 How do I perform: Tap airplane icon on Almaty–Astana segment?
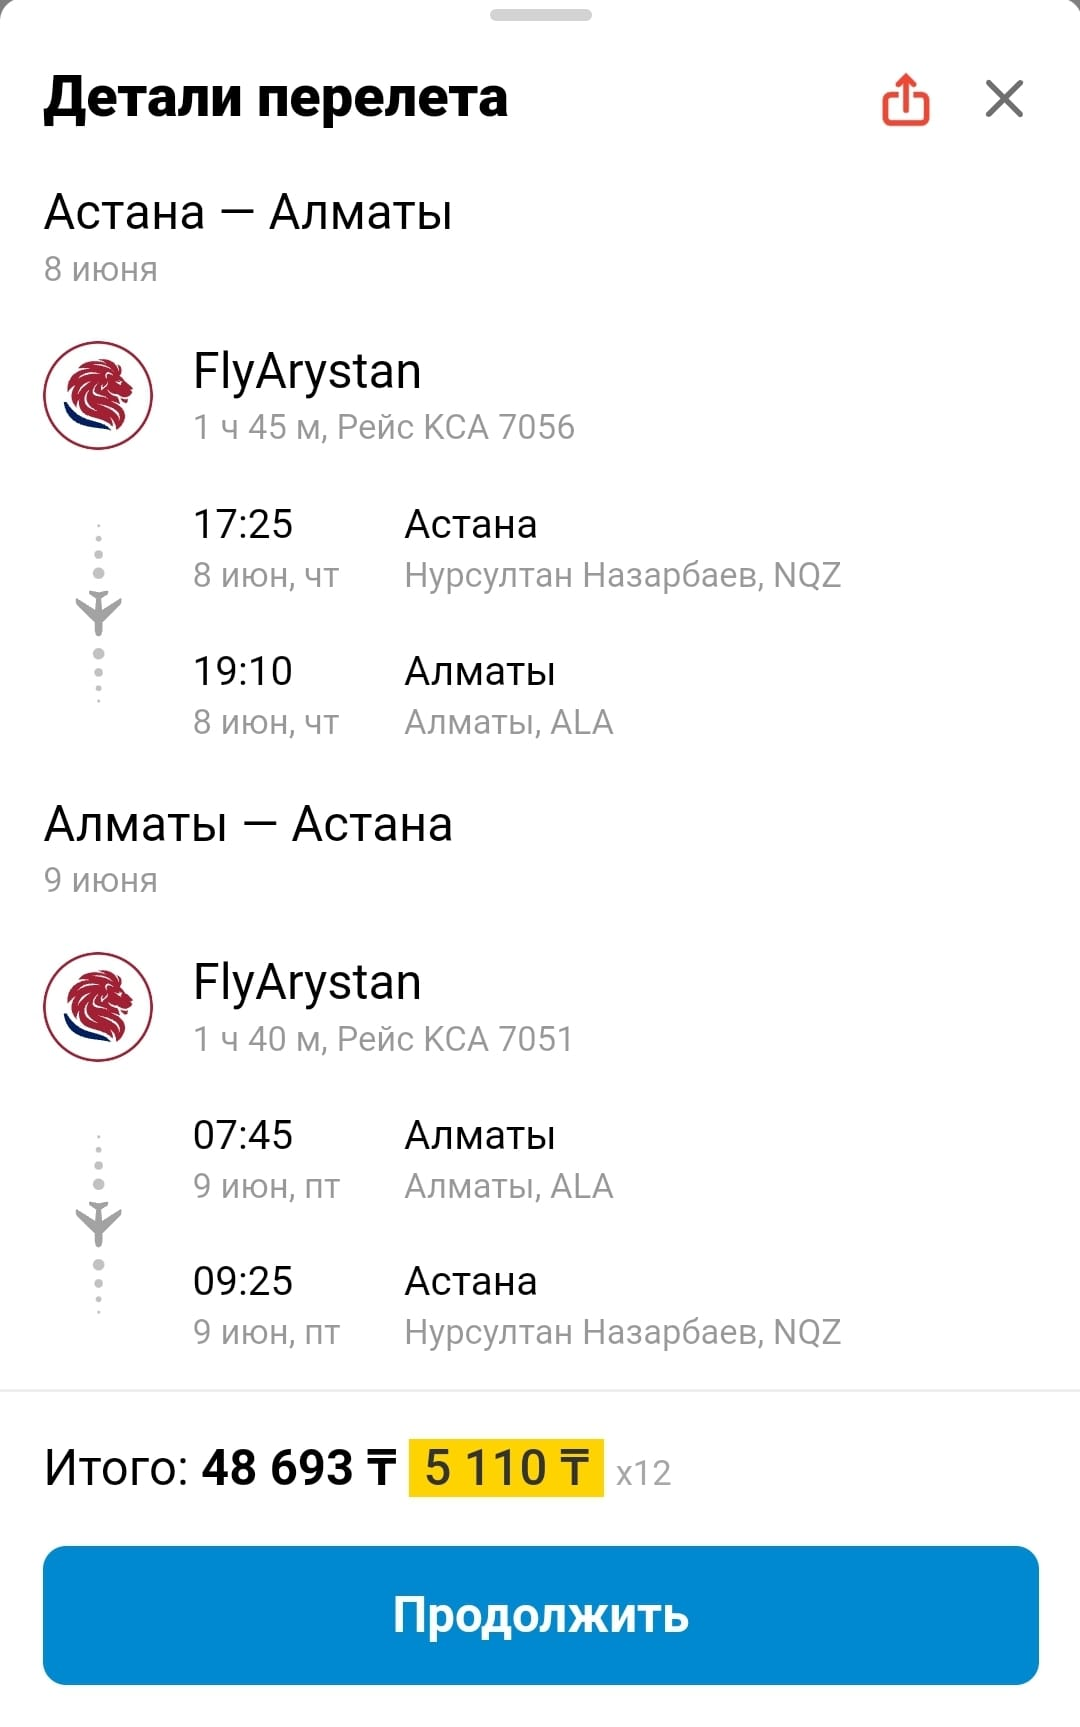tap(98, 1223)
